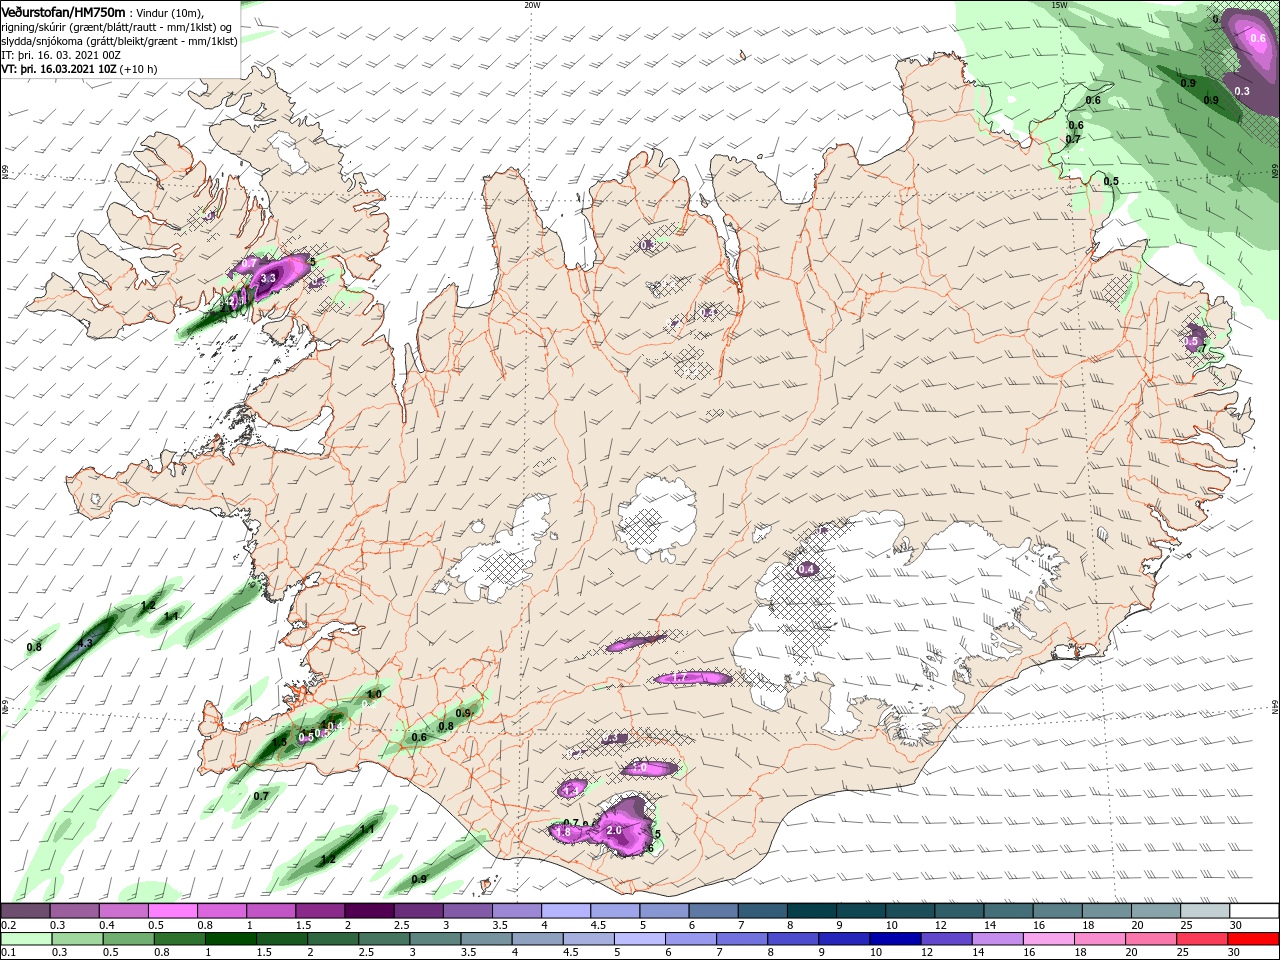
Task: Click the 'slydda/snjókoma' legend description line
Action: (118, 41)
